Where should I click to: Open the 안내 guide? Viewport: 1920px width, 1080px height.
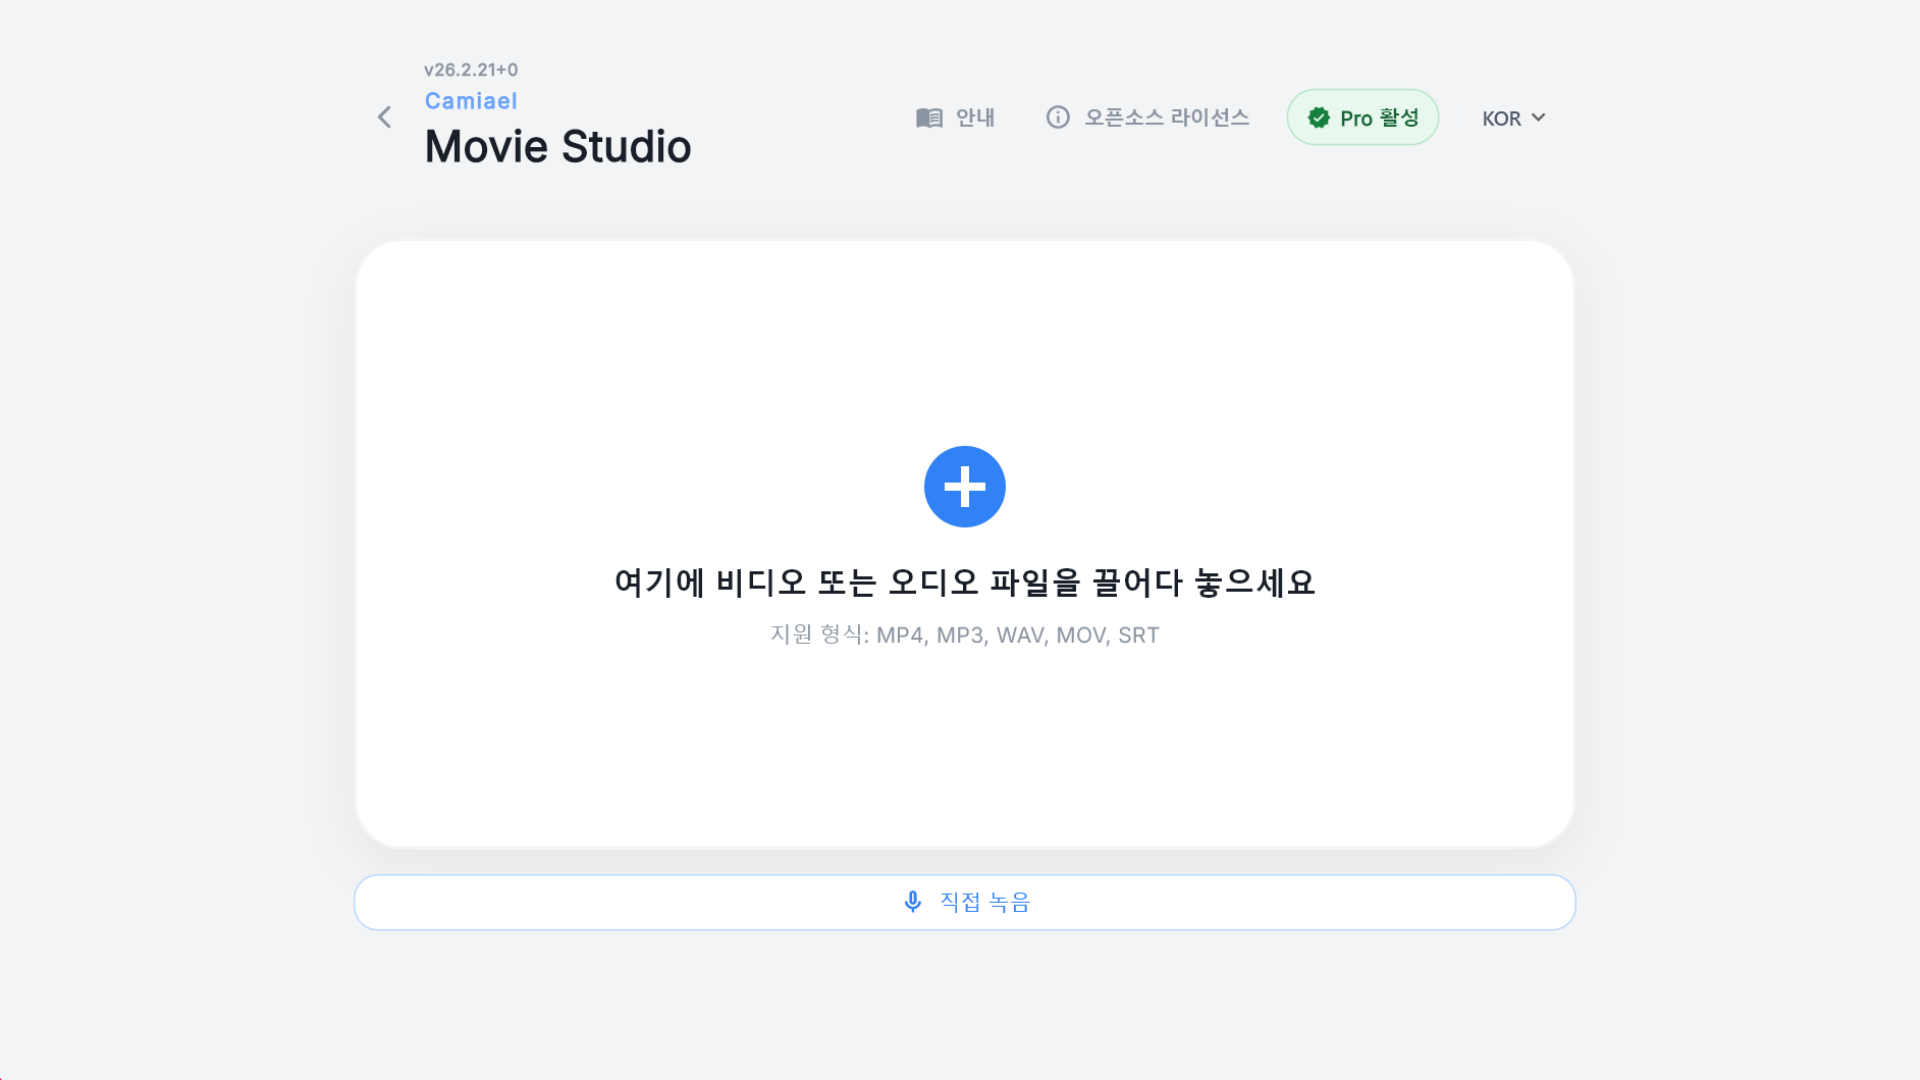(974, 117)
